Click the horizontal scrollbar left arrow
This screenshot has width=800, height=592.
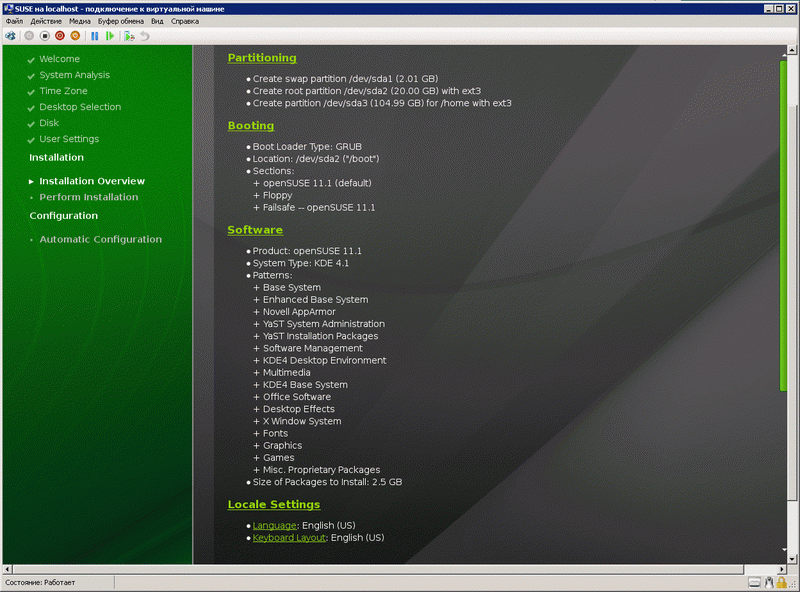(7, 569)
